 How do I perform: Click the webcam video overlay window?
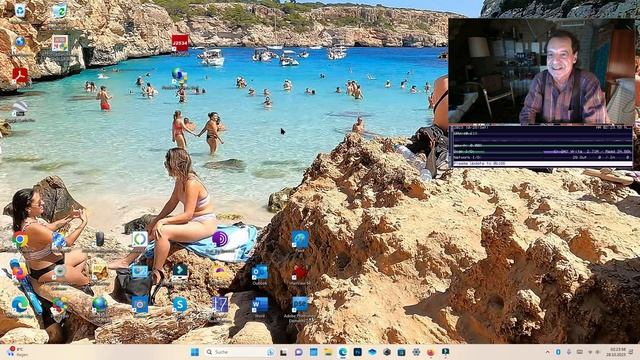[x=542, y=71]
